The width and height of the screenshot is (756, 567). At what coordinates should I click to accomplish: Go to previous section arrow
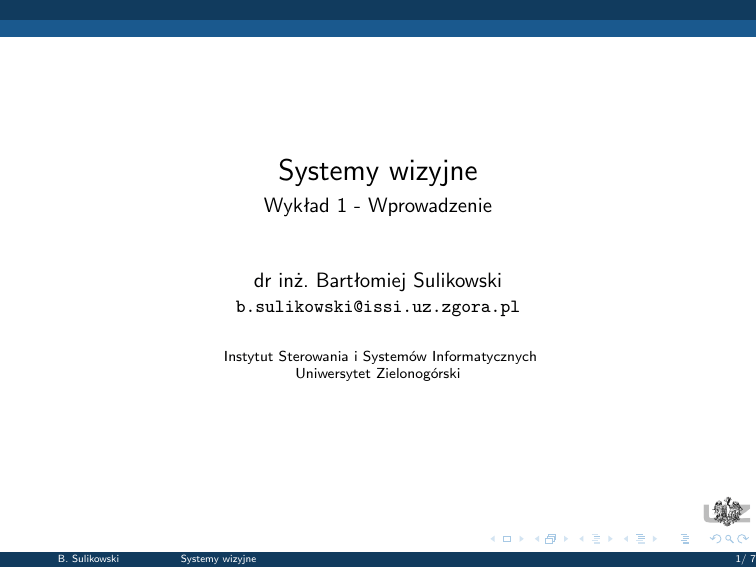(625, 540)
